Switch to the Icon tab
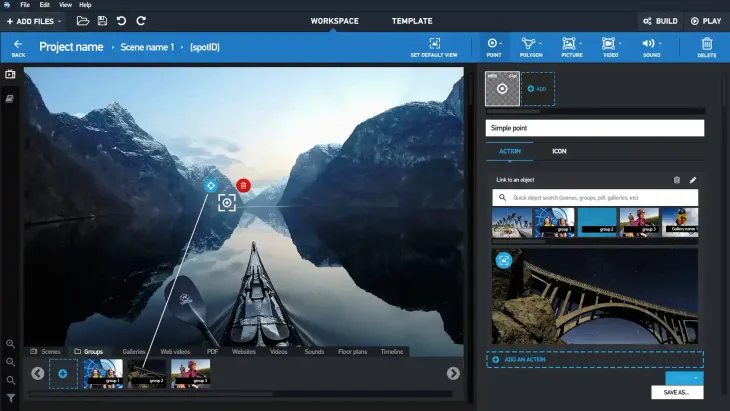730x411 pixels. tap(559, 151)
